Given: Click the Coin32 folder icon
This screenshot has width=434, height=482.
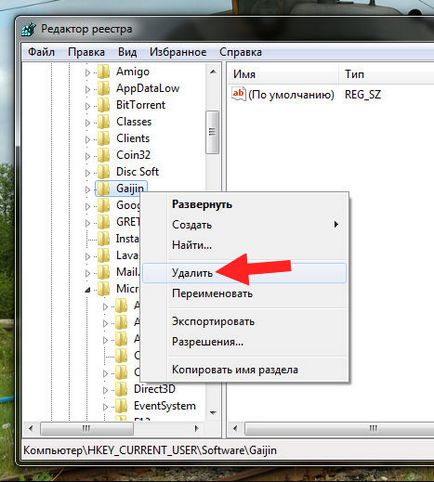Looking at the screenshot, I should (103, 155).
